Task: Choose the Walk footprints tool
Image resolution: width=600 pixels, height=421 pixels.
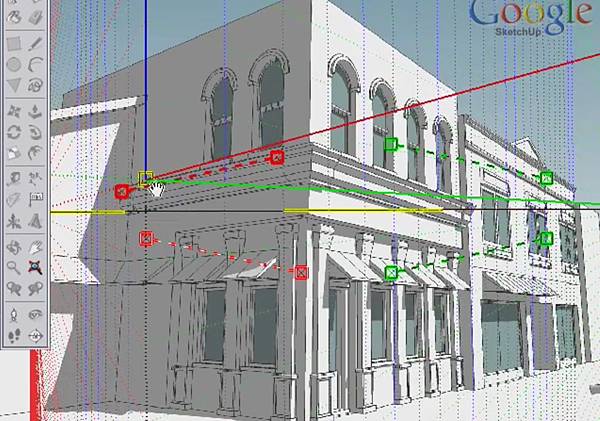Action: pyautogui.click(x=14, y=336)
